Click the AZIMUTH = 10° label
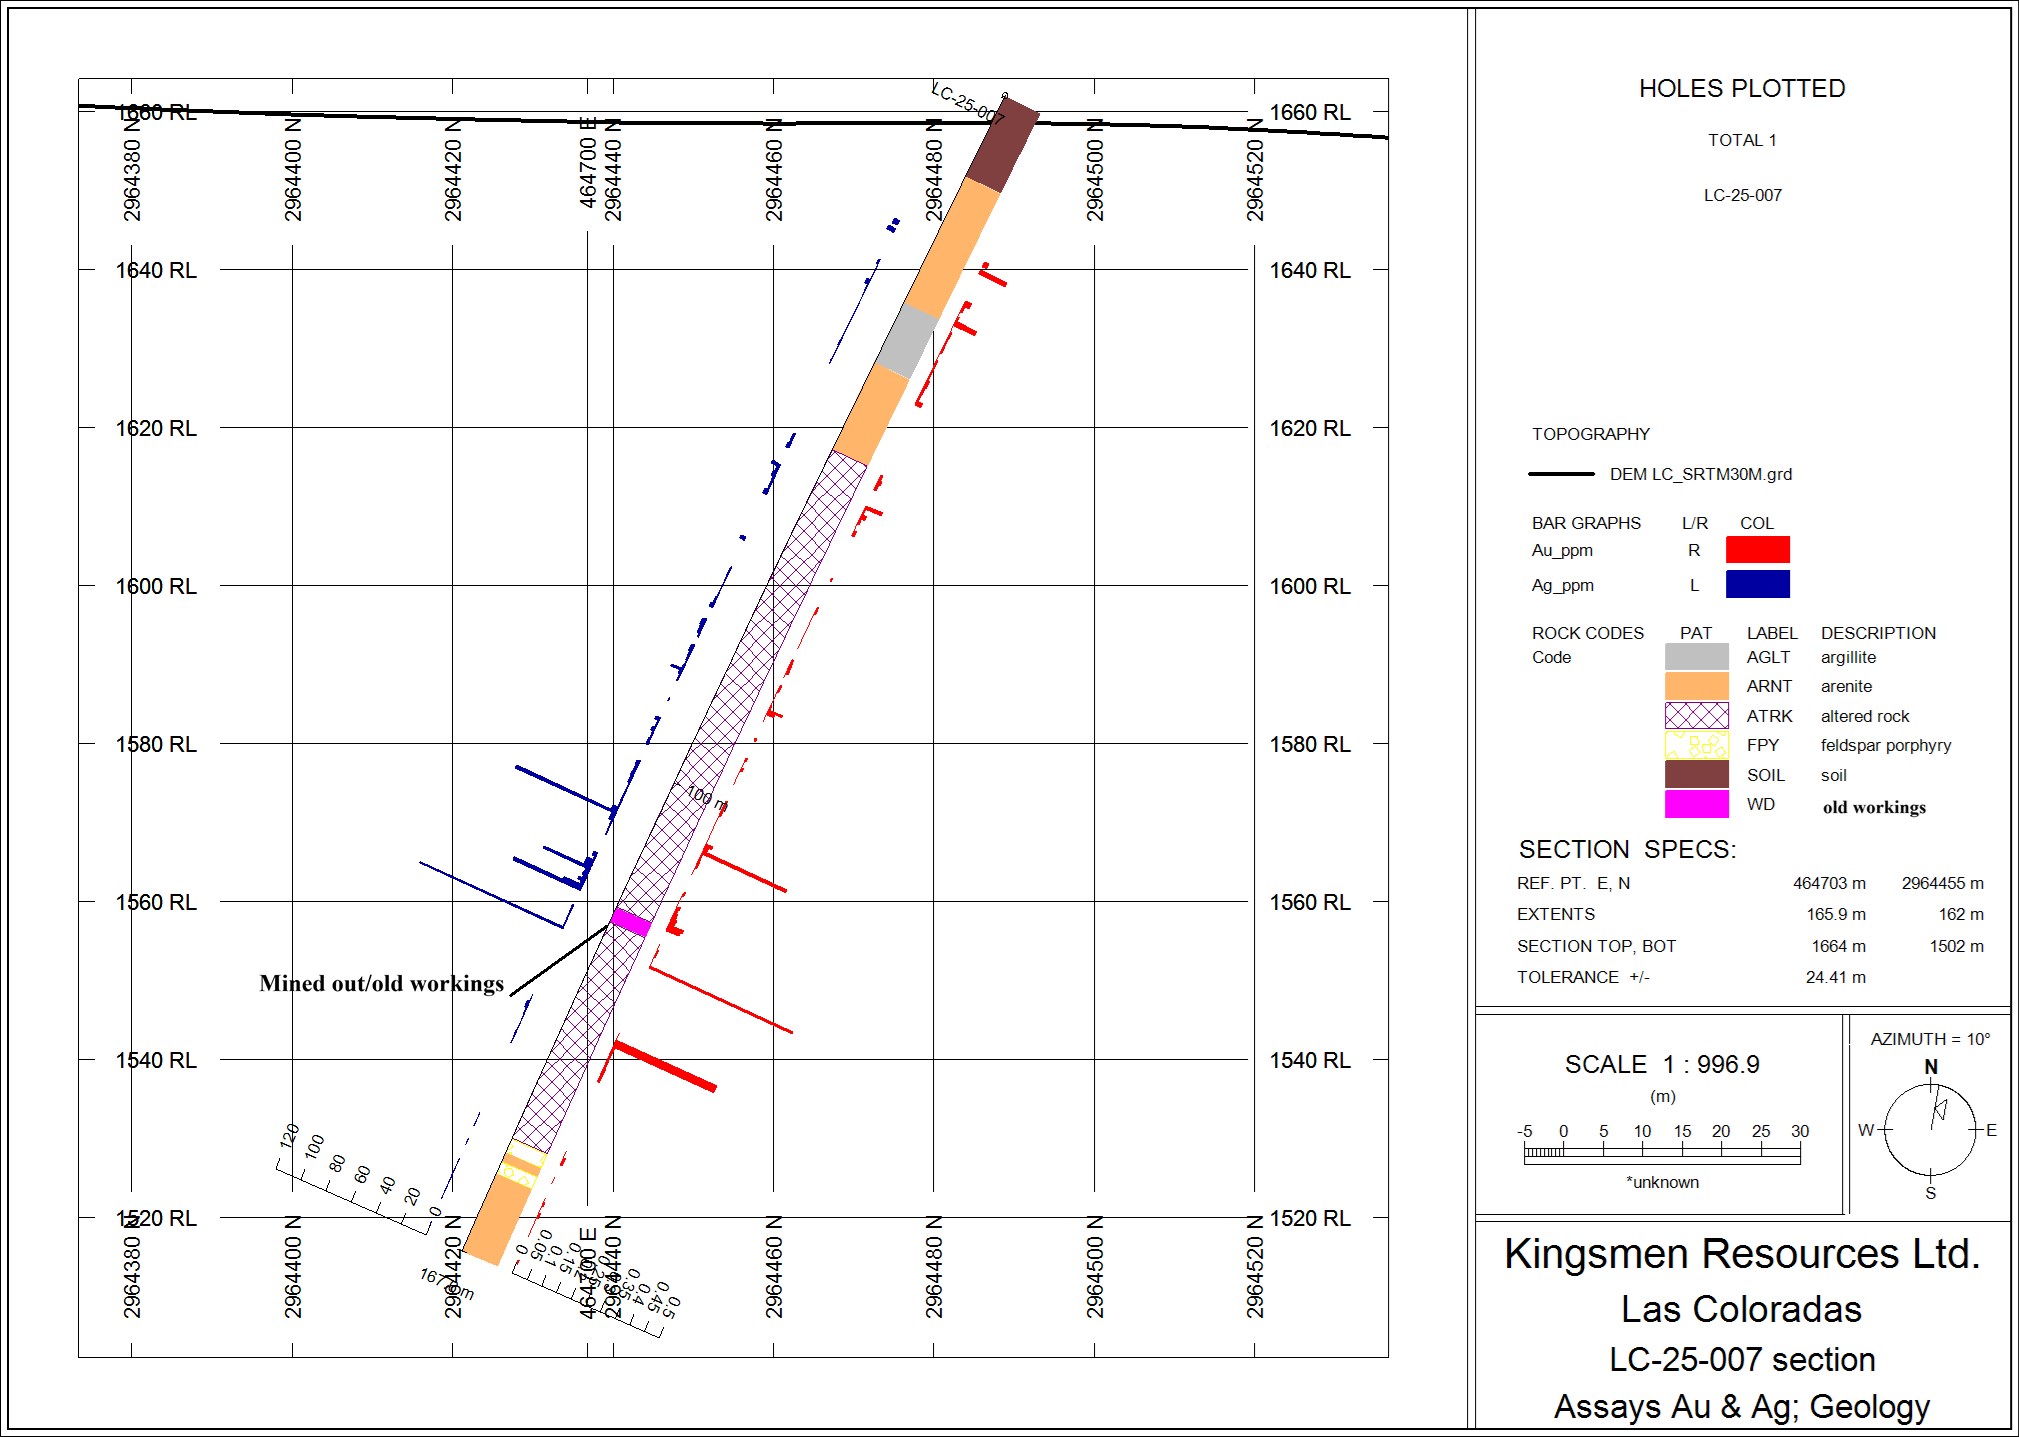The image size is (2019, 1437). 1929,1039
